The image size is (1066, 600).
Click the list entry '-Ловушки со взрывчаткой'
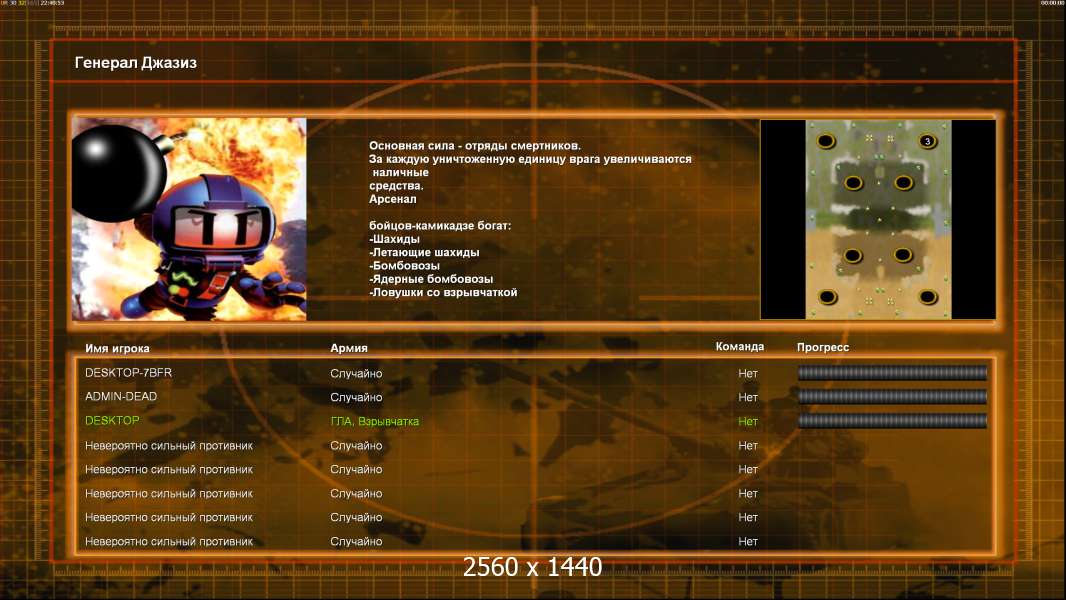click(x=443, y=292)
